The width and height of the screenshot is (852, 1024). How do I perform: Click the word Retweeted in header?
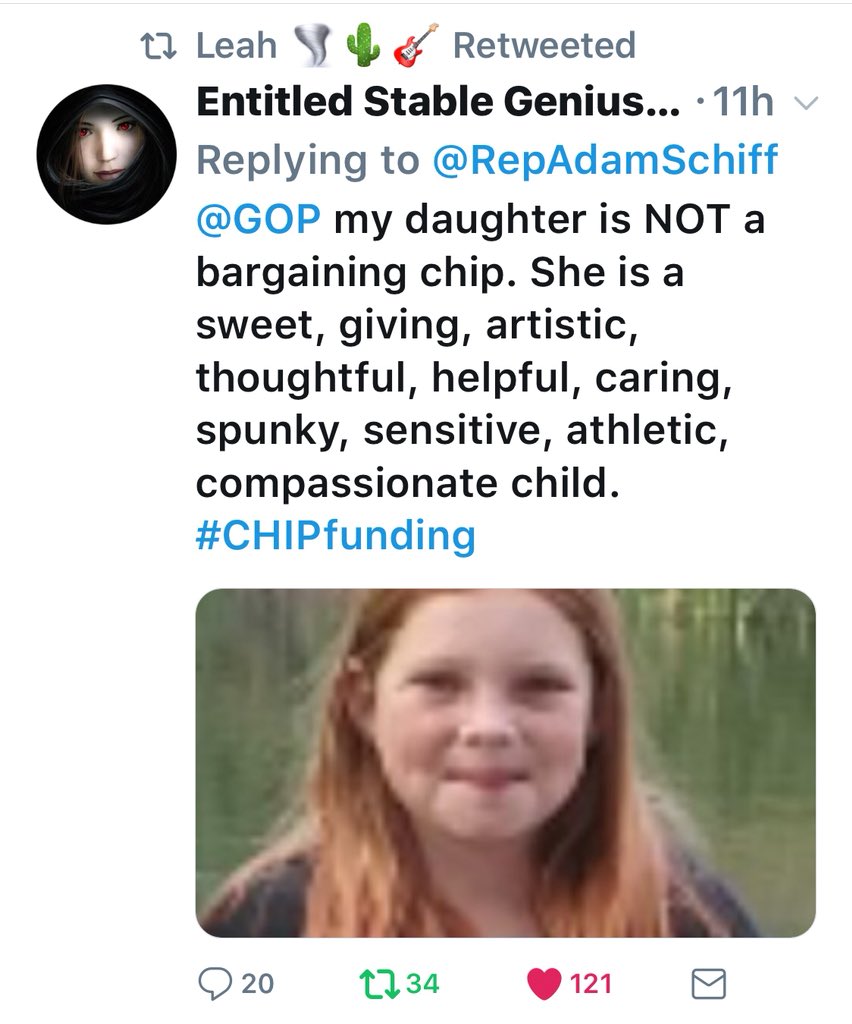[x=544, y=45]
